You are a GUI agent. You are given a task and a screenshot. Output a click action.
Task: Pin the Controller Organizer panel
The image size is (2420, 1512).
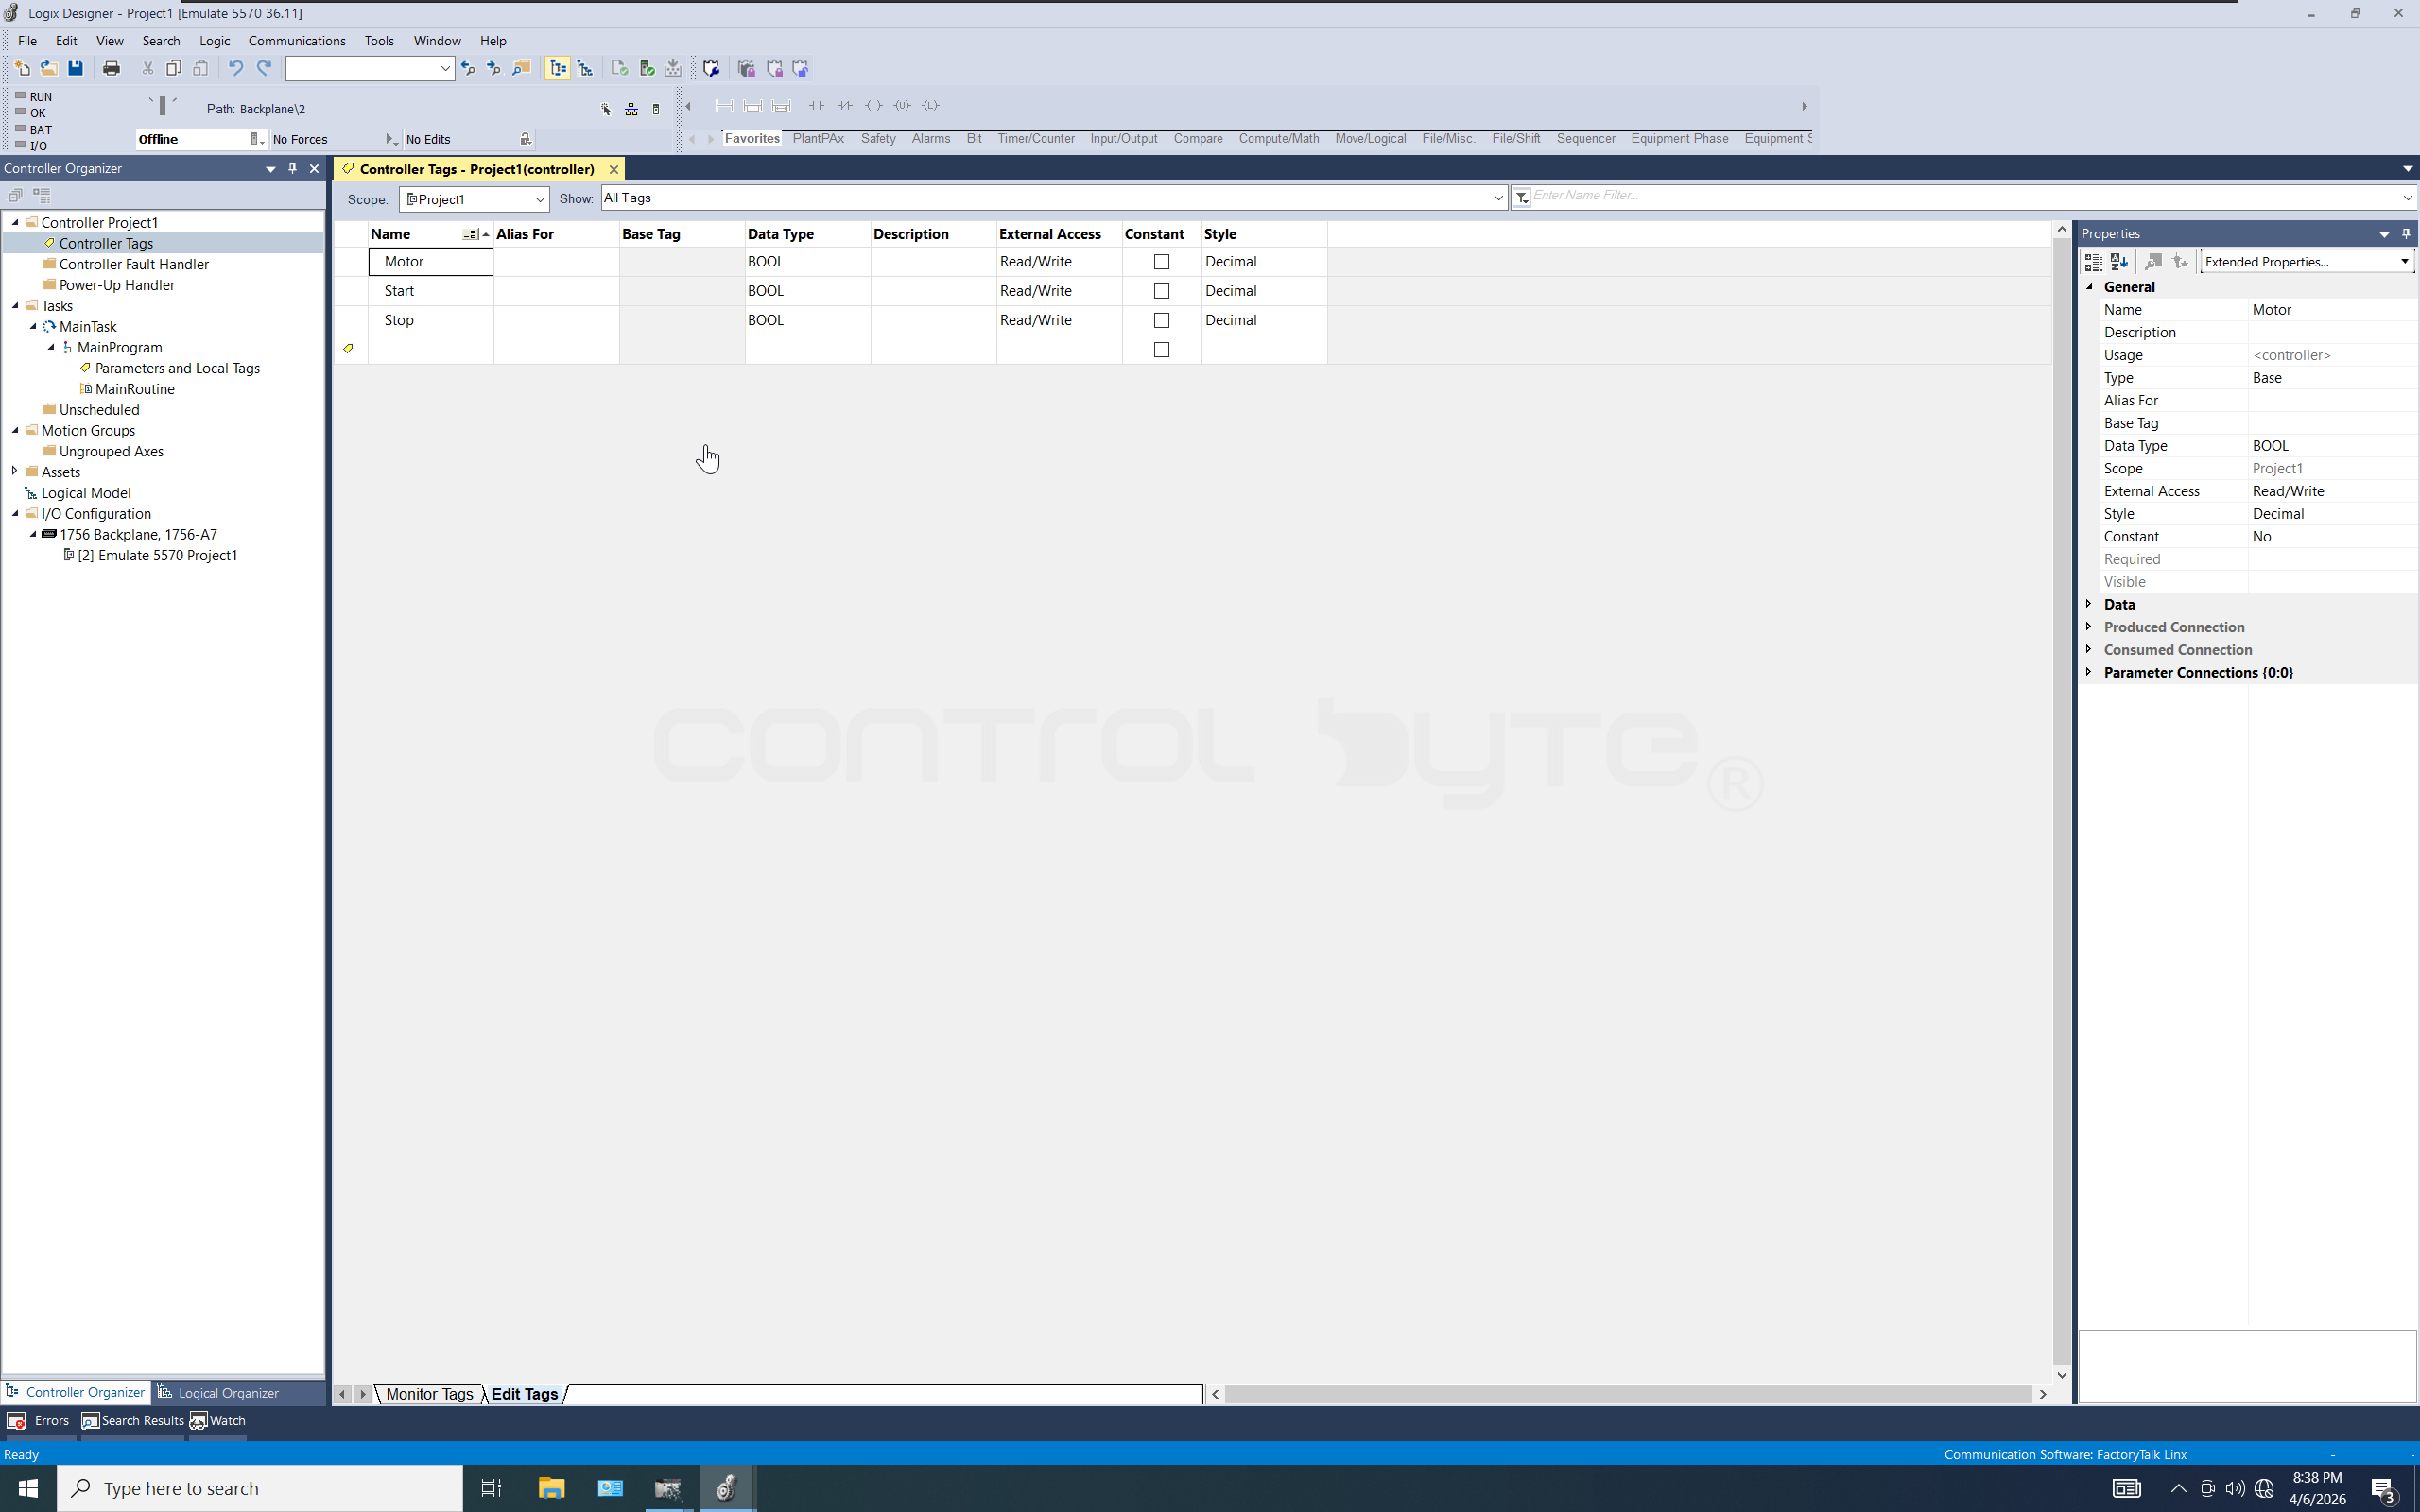point(292,169)
